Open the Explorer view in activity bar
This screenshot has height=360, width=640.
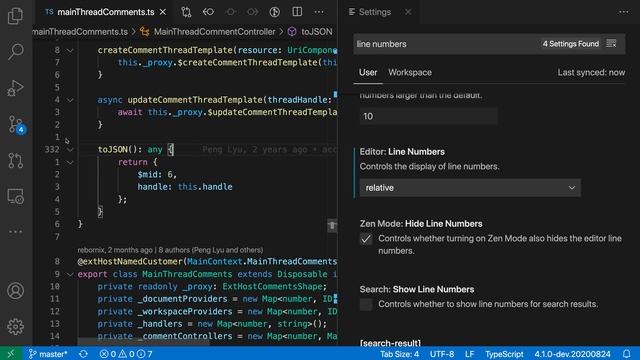pyautogui.click(x=16, y=16)
